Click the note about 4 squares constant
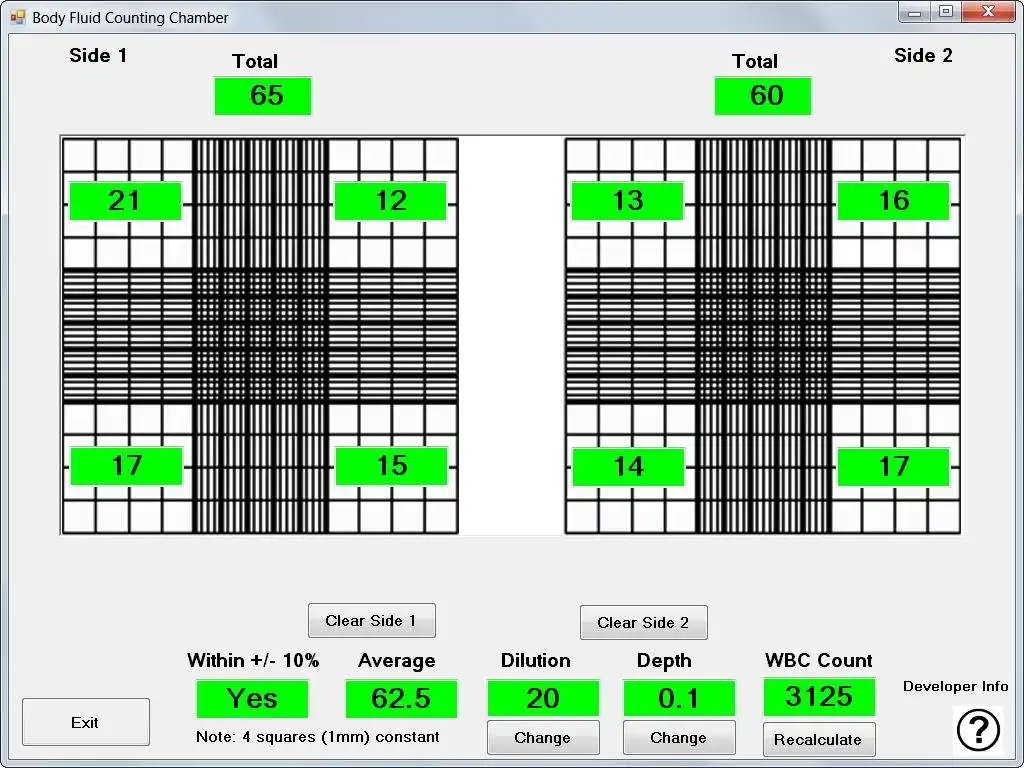This screenshot has height=768, width=1024. [x=317, y=737]
